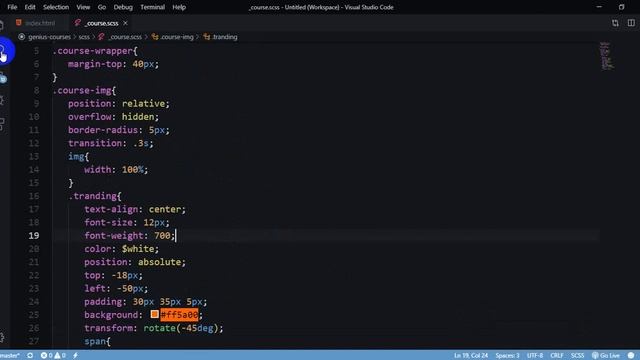Click the _course.scss breadcrumb segment
The image size is (640, 360).
point(125,37)
